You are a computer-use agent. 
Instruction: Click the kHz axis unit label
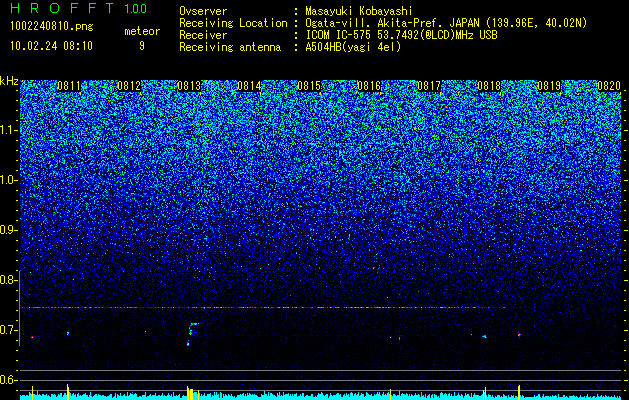coord(9,81)
